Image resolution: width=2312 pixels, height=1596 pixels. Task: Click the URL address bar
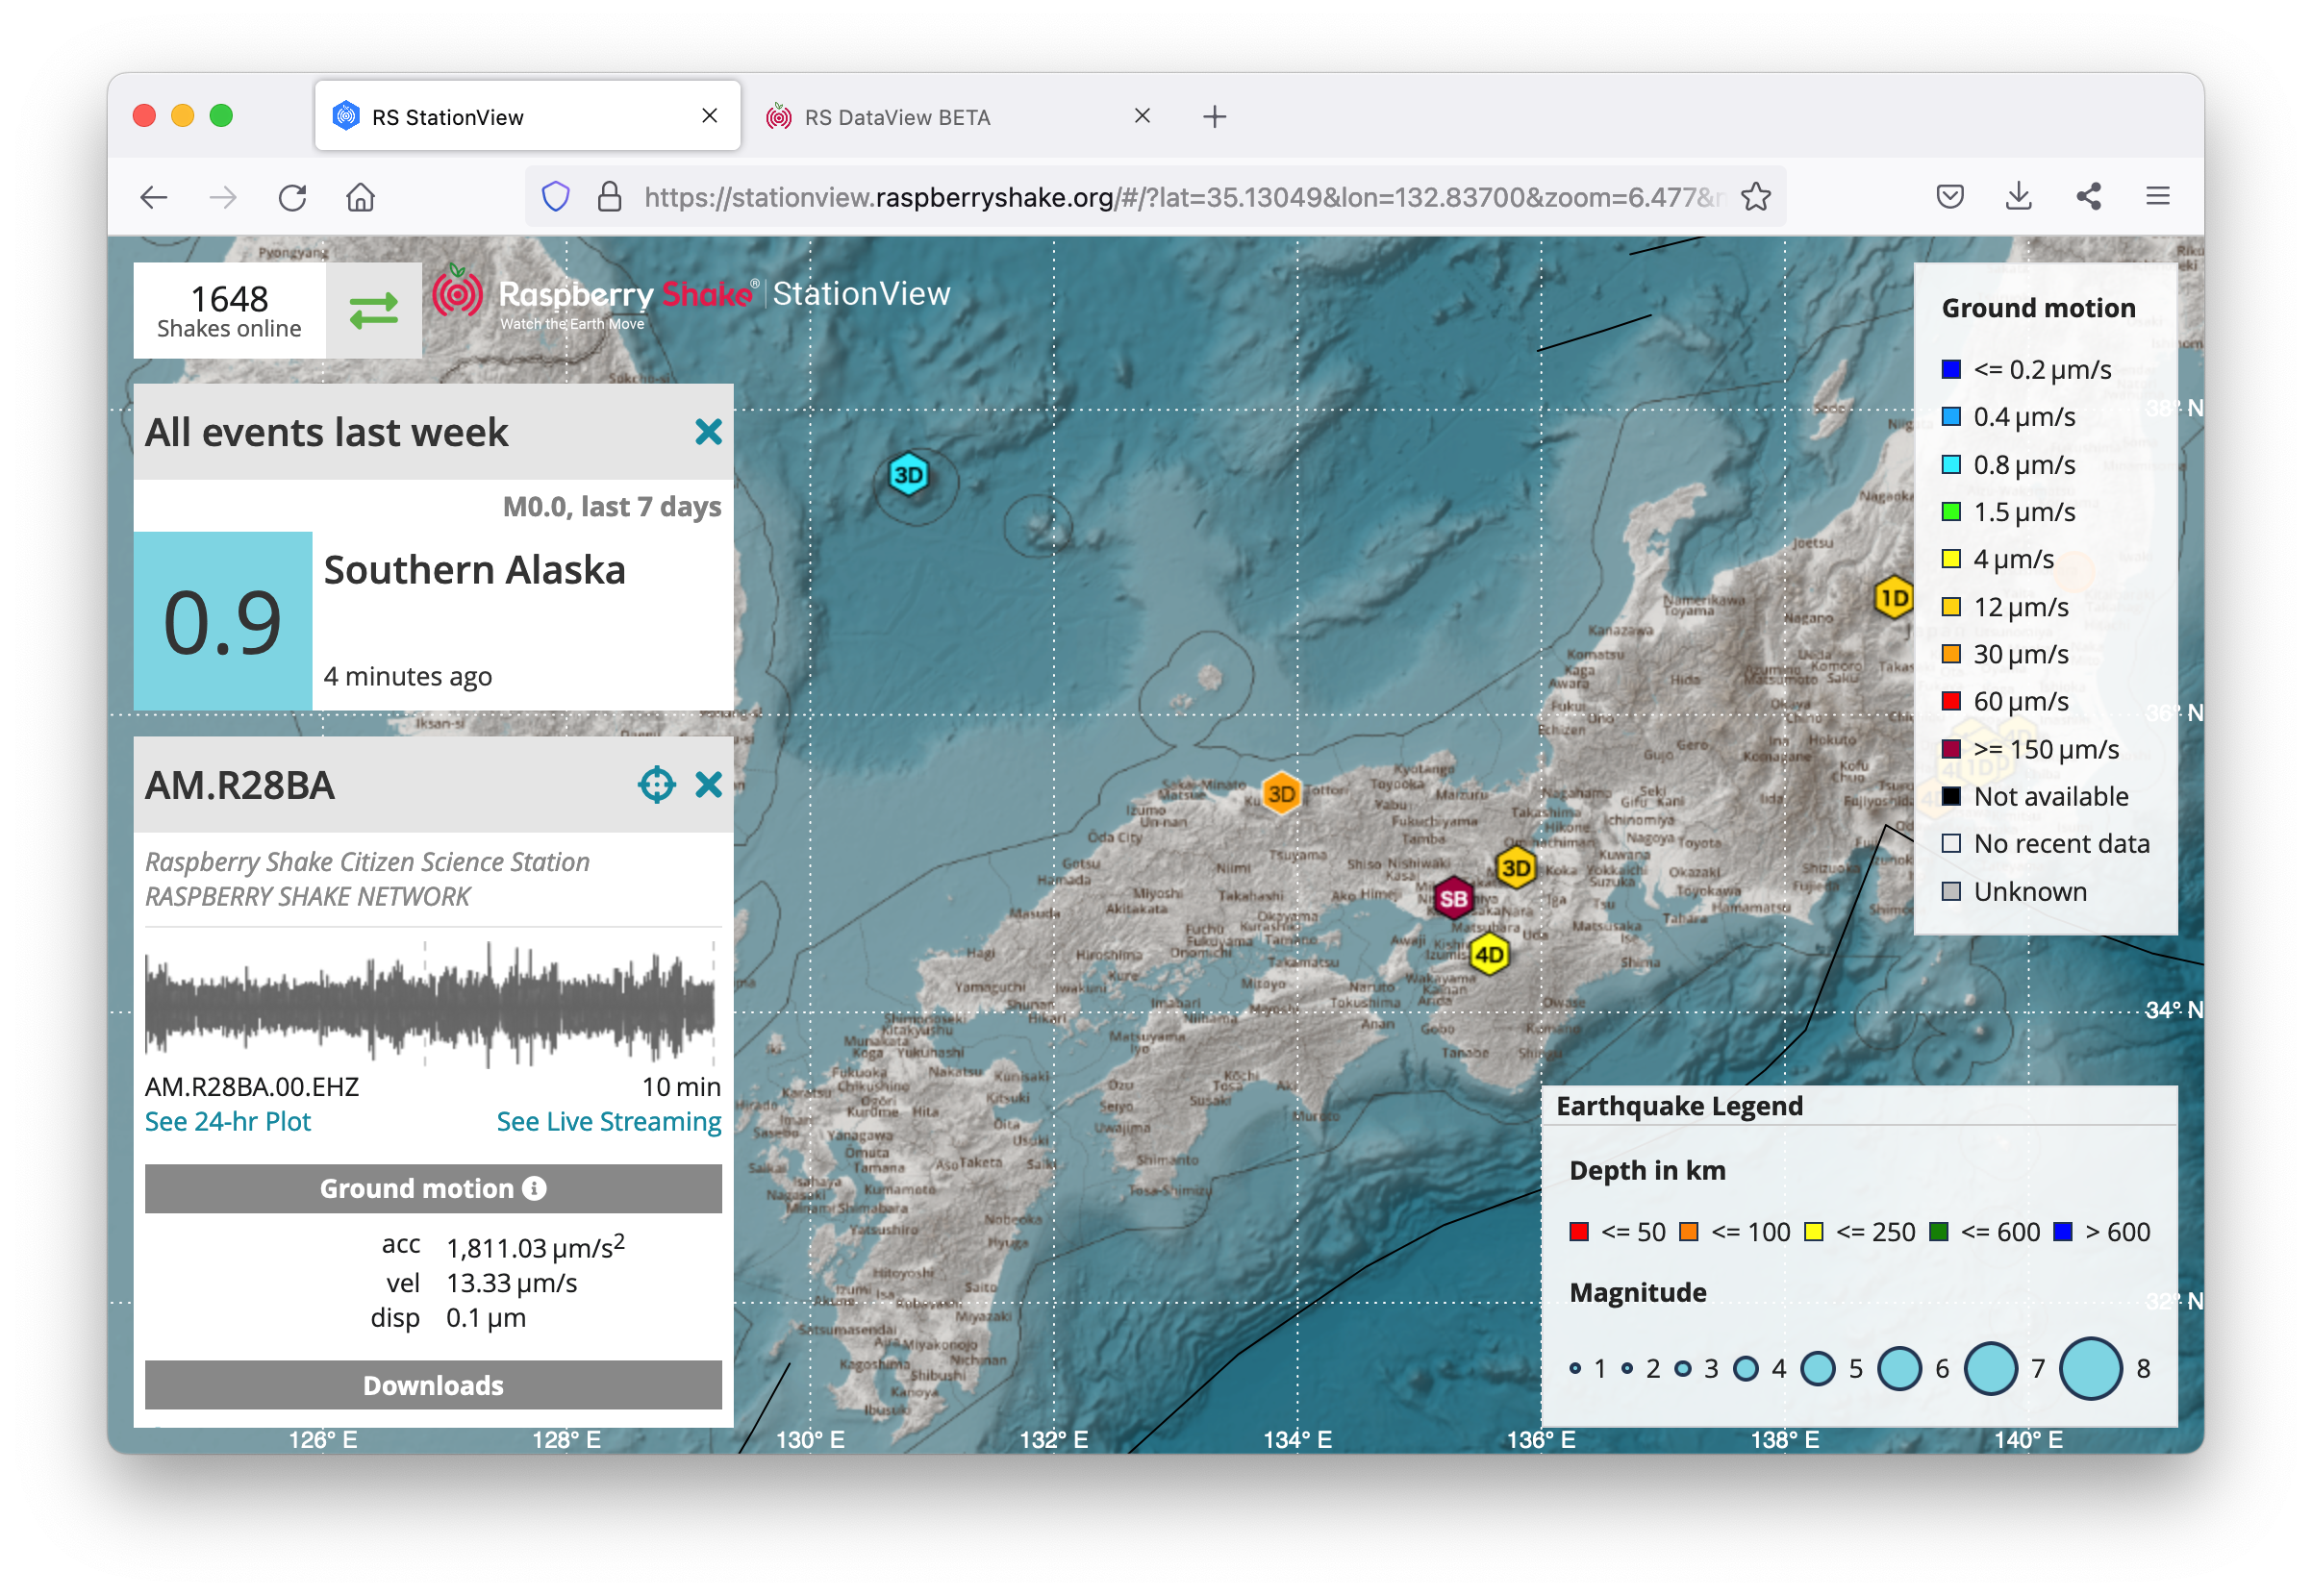point(1155,197)
